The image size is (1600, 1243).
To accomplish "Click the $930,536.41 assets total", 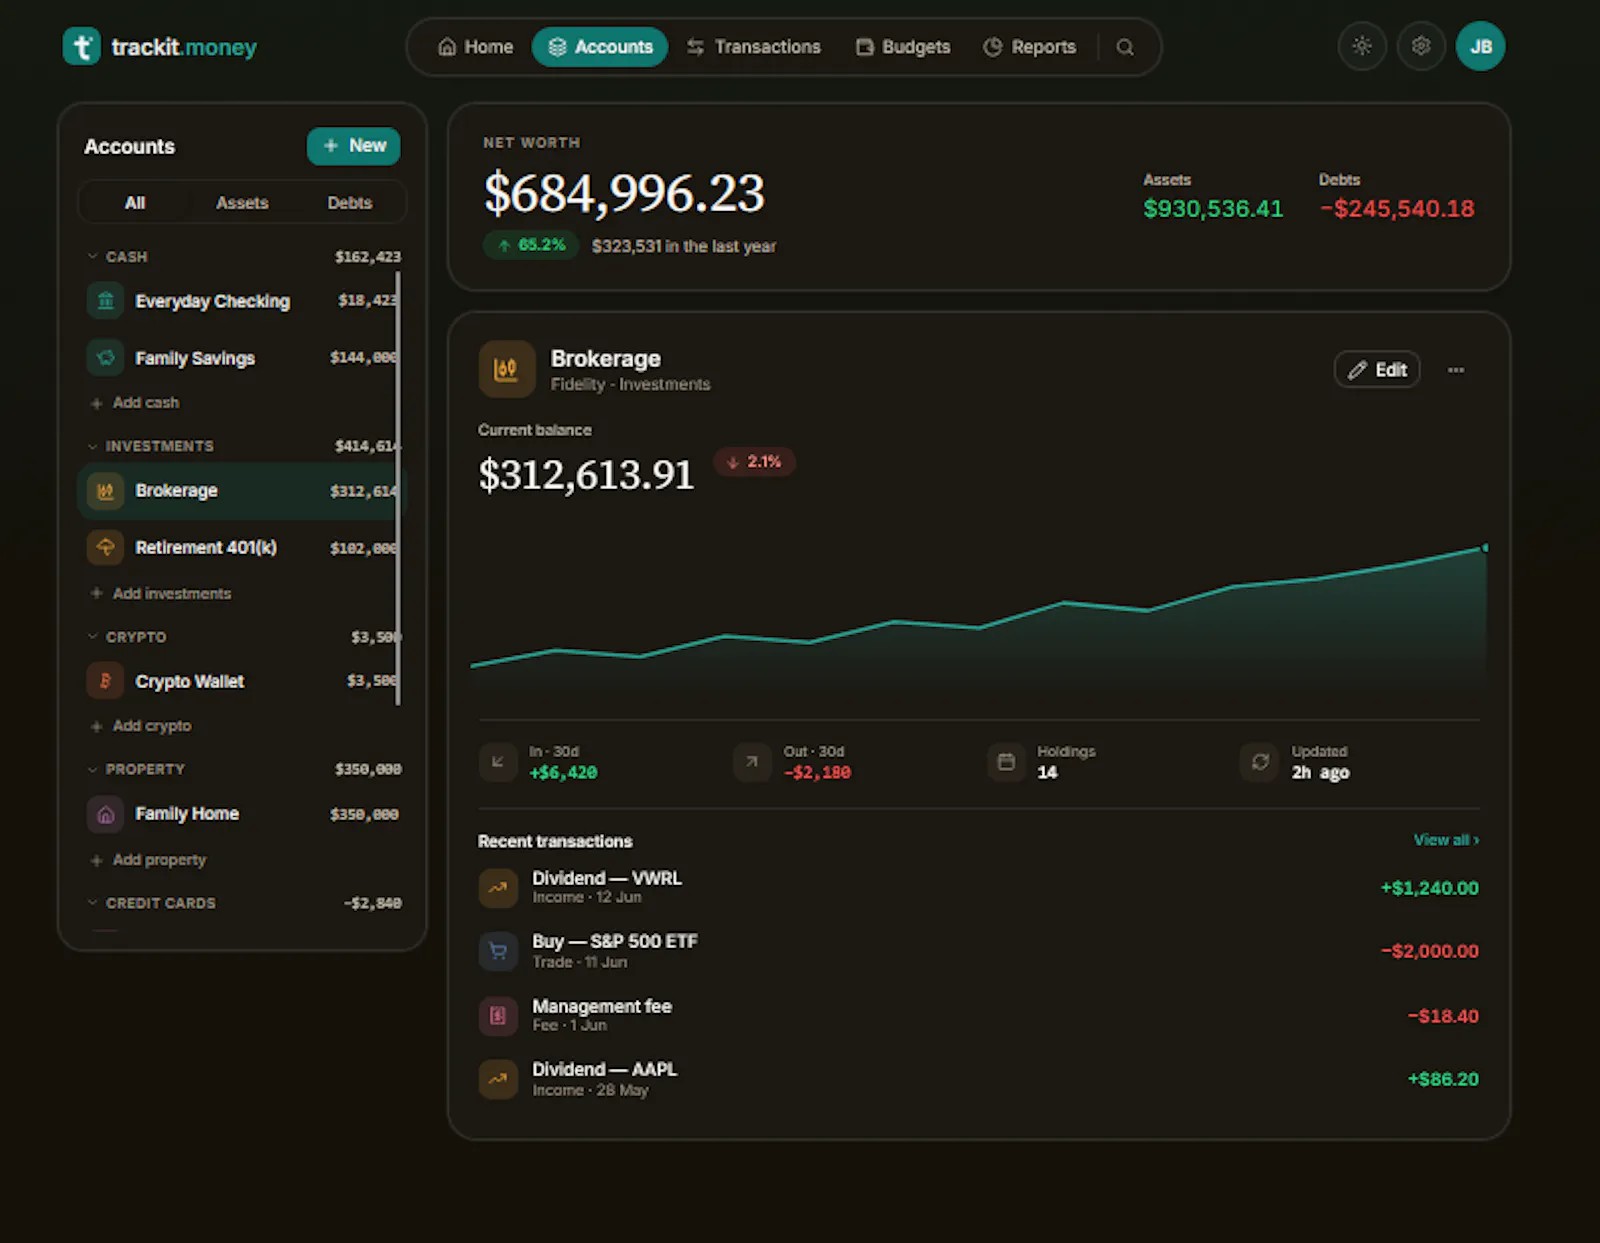I will pos(1213,209).
